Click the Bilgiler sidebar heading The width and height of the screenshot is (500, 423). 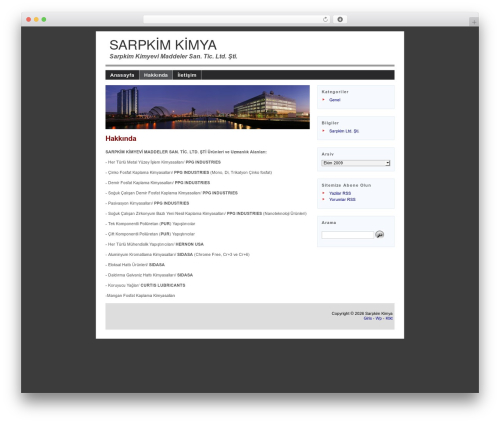(330, 123)
